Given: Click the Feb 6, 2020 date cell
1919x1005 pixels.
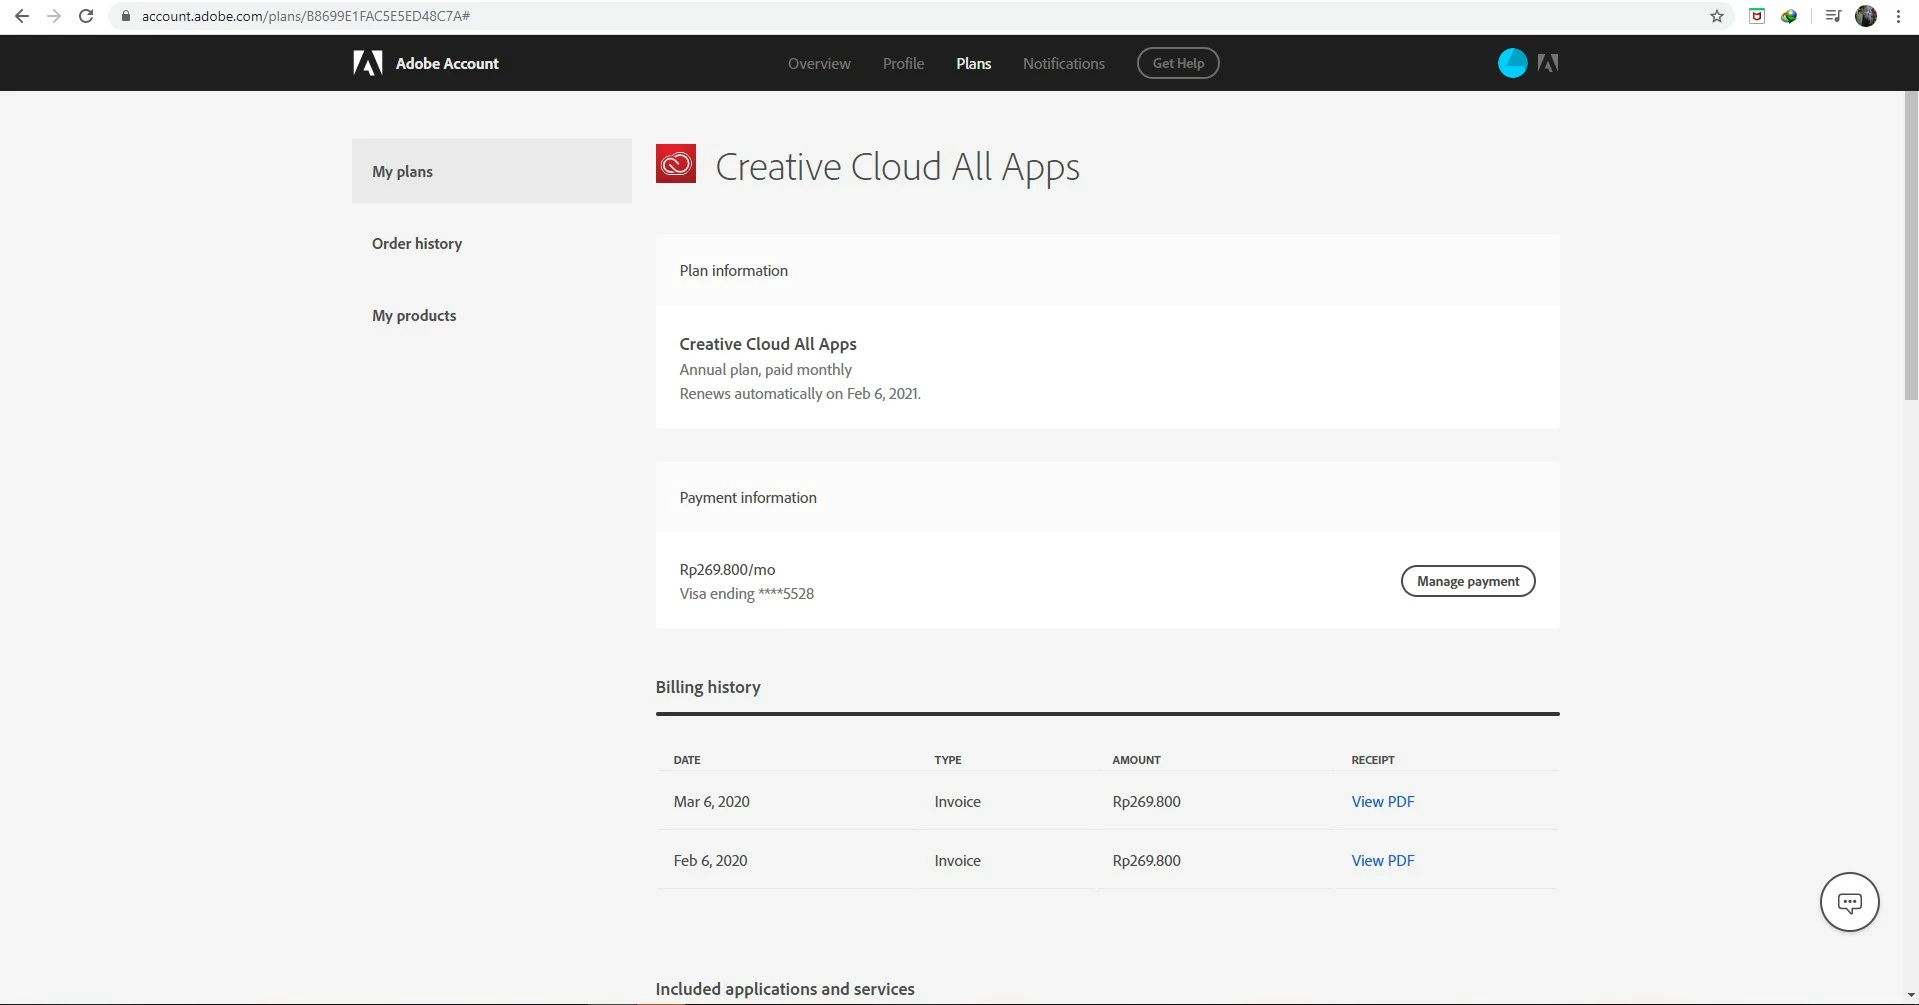Looking at the screenshot, I should [710, 860].
